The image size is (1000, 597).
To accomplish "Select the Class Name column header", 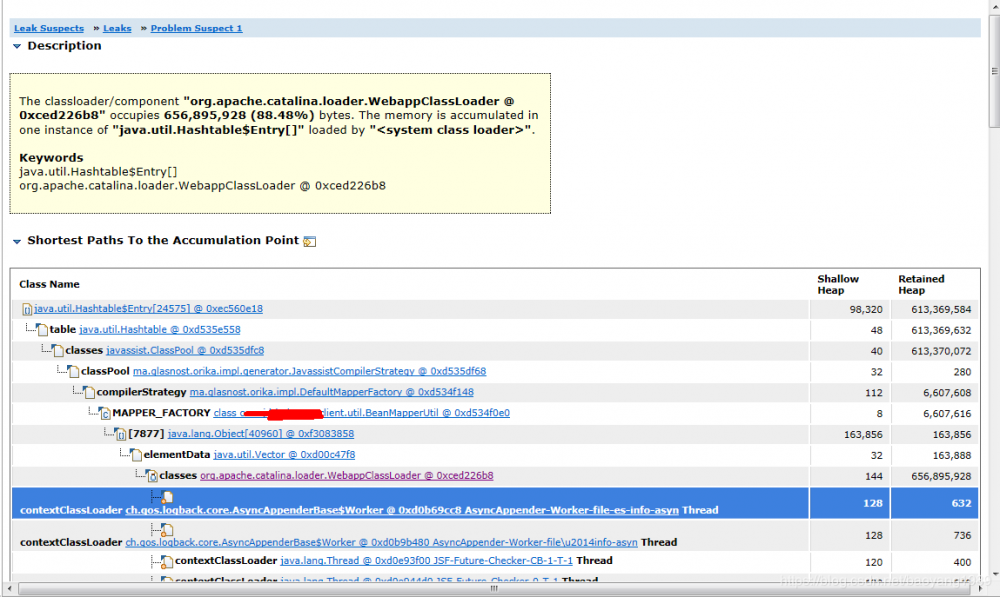I will tap(49, 284).
